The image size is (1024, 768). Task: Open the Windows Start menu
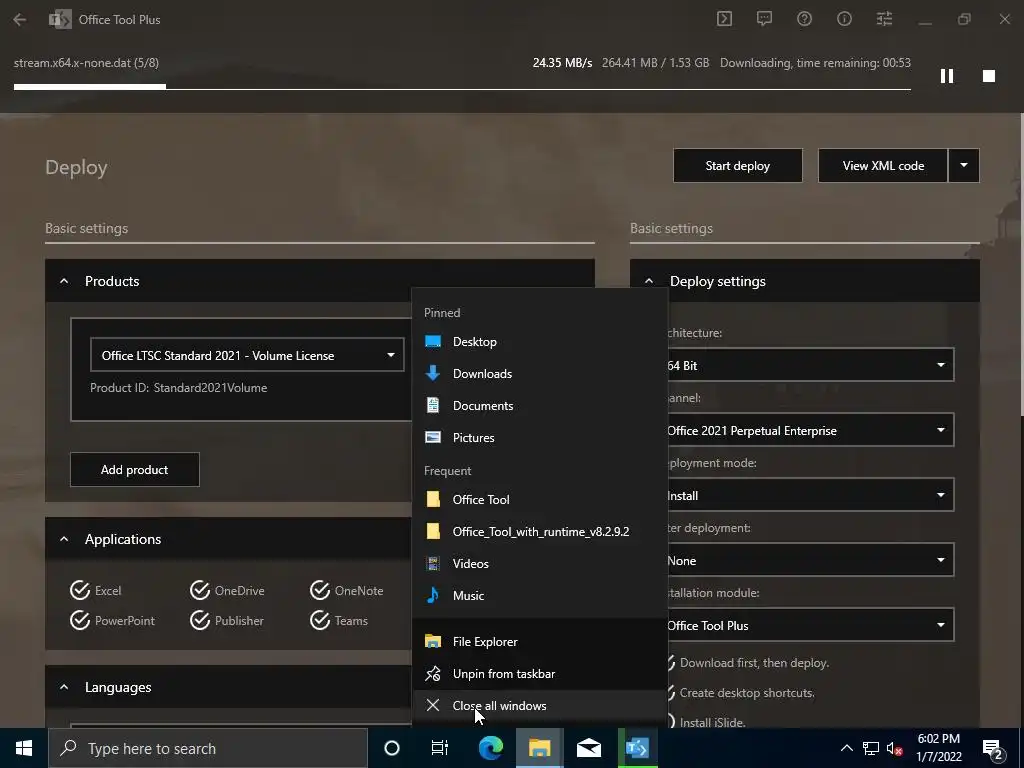click(x=24, y=748)
